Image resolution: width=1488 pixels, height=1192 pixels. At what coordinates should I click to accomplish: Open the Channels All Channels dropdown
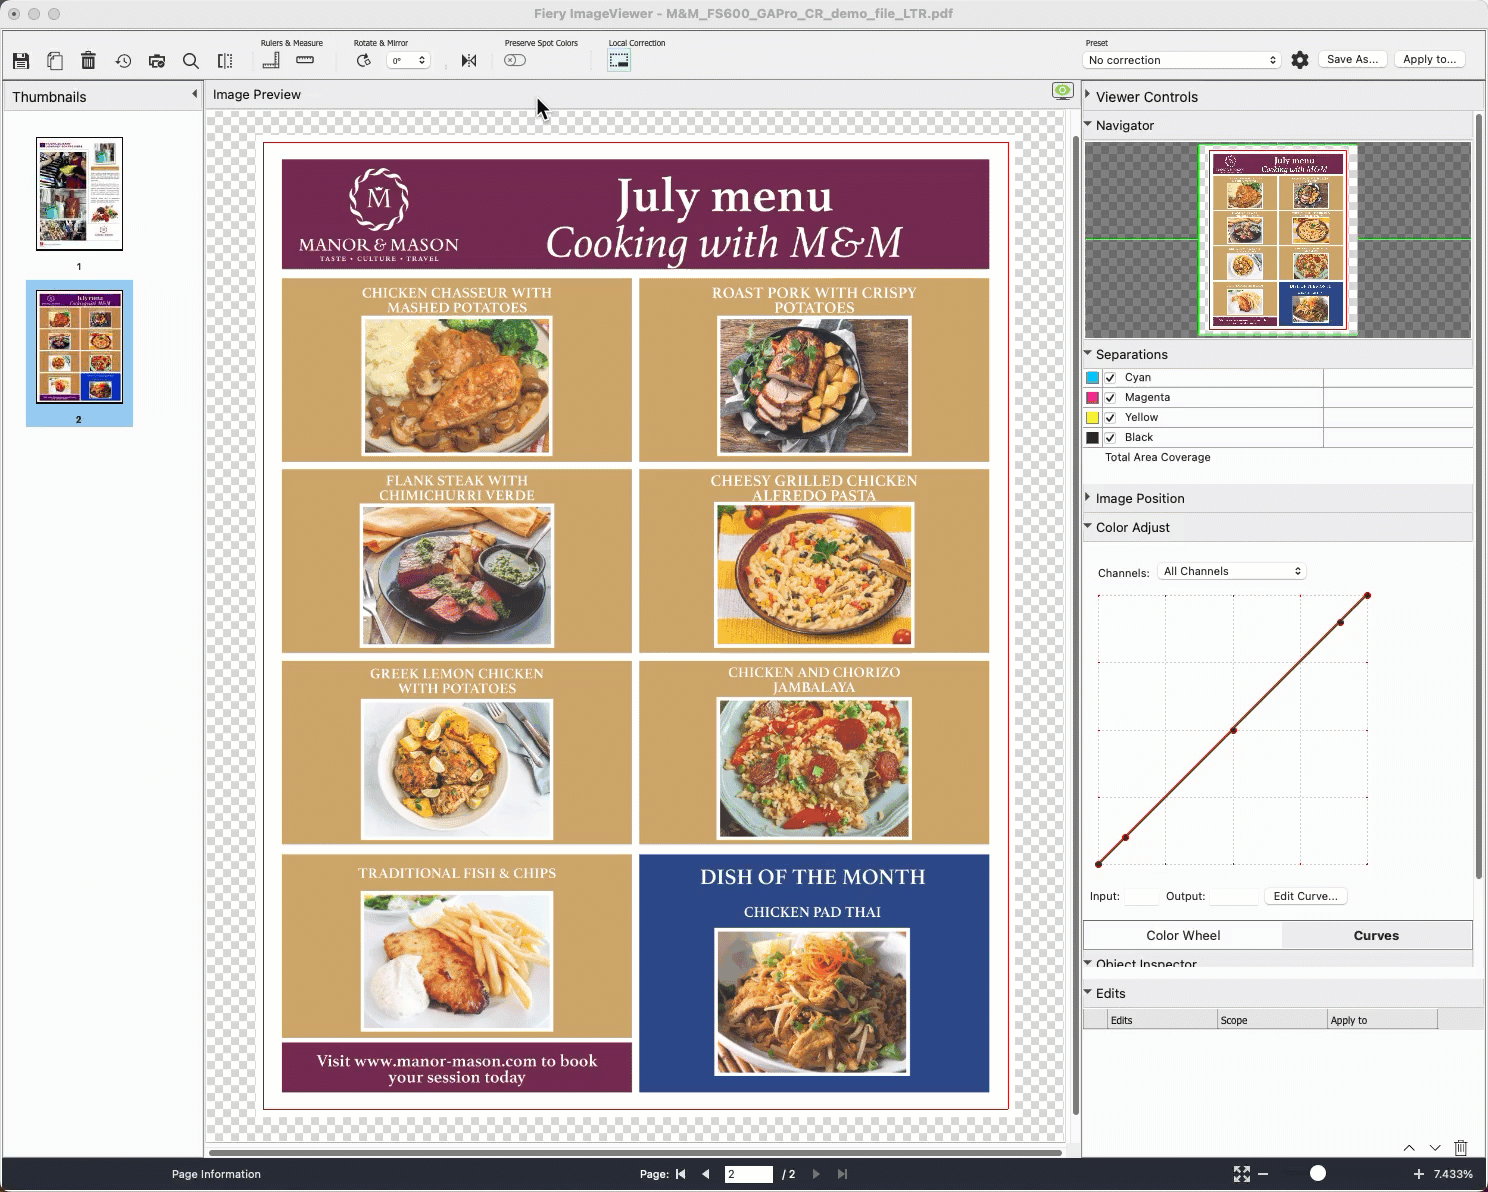[x=1232, y=571]
